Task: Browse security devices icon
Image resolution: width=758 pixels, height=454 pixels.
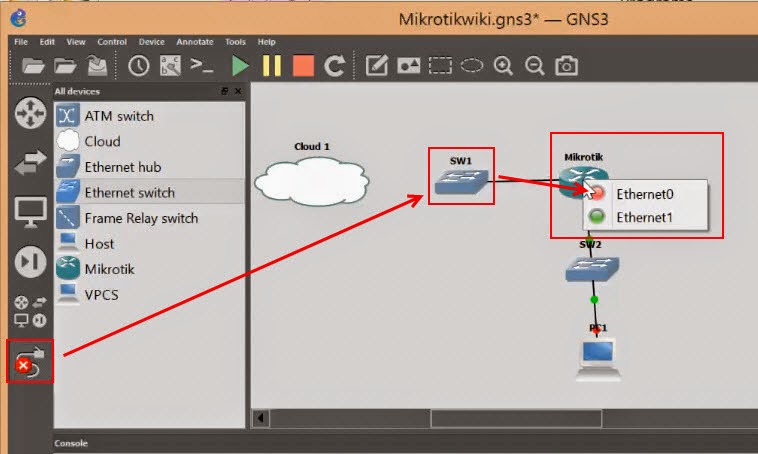Action: coord(30,262)
